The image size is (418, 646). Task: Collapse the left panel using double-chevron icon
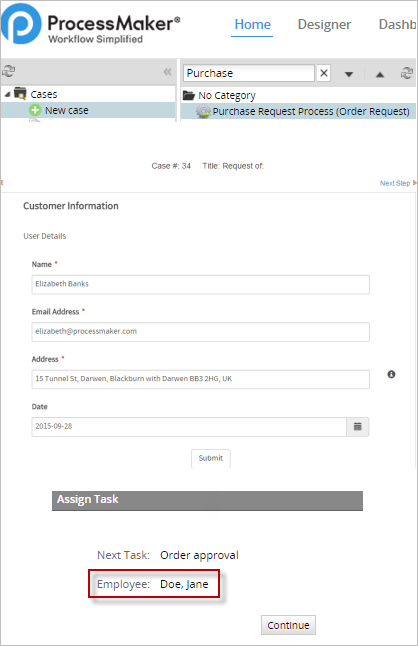(167, 72)
